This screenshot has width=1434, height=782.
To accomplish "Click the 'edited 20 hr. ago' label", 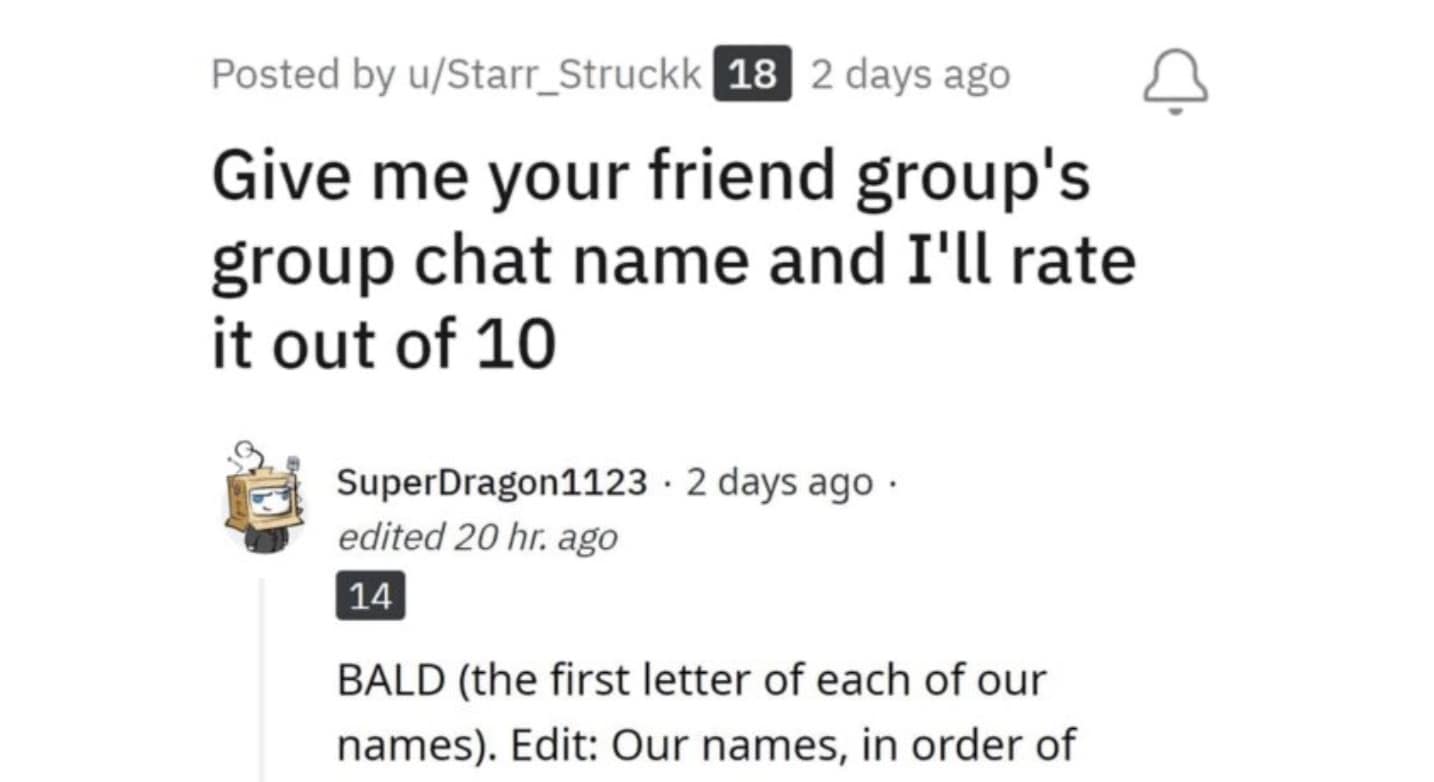I will (478, 537).
